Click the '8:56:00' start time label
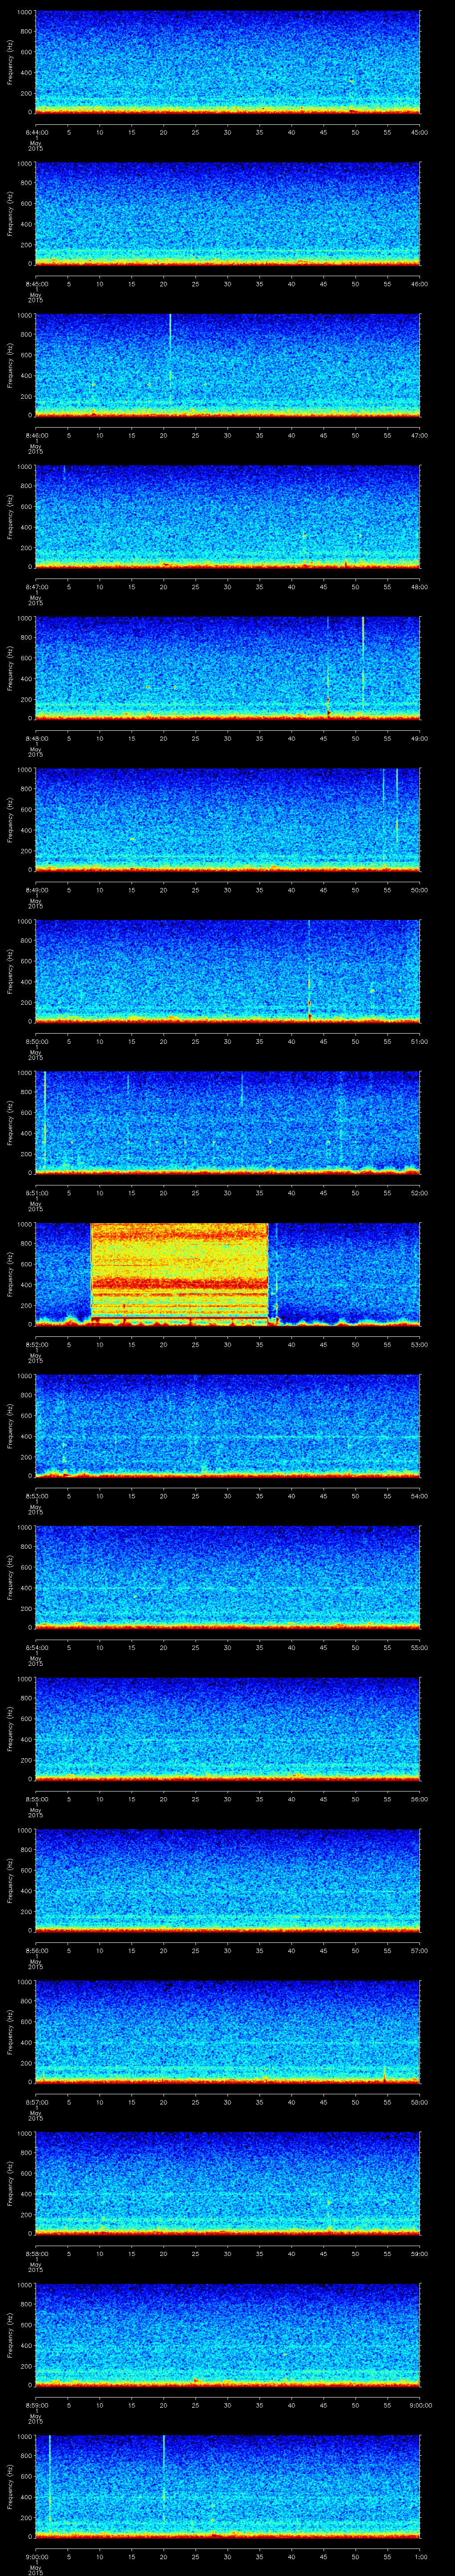 36,1950
